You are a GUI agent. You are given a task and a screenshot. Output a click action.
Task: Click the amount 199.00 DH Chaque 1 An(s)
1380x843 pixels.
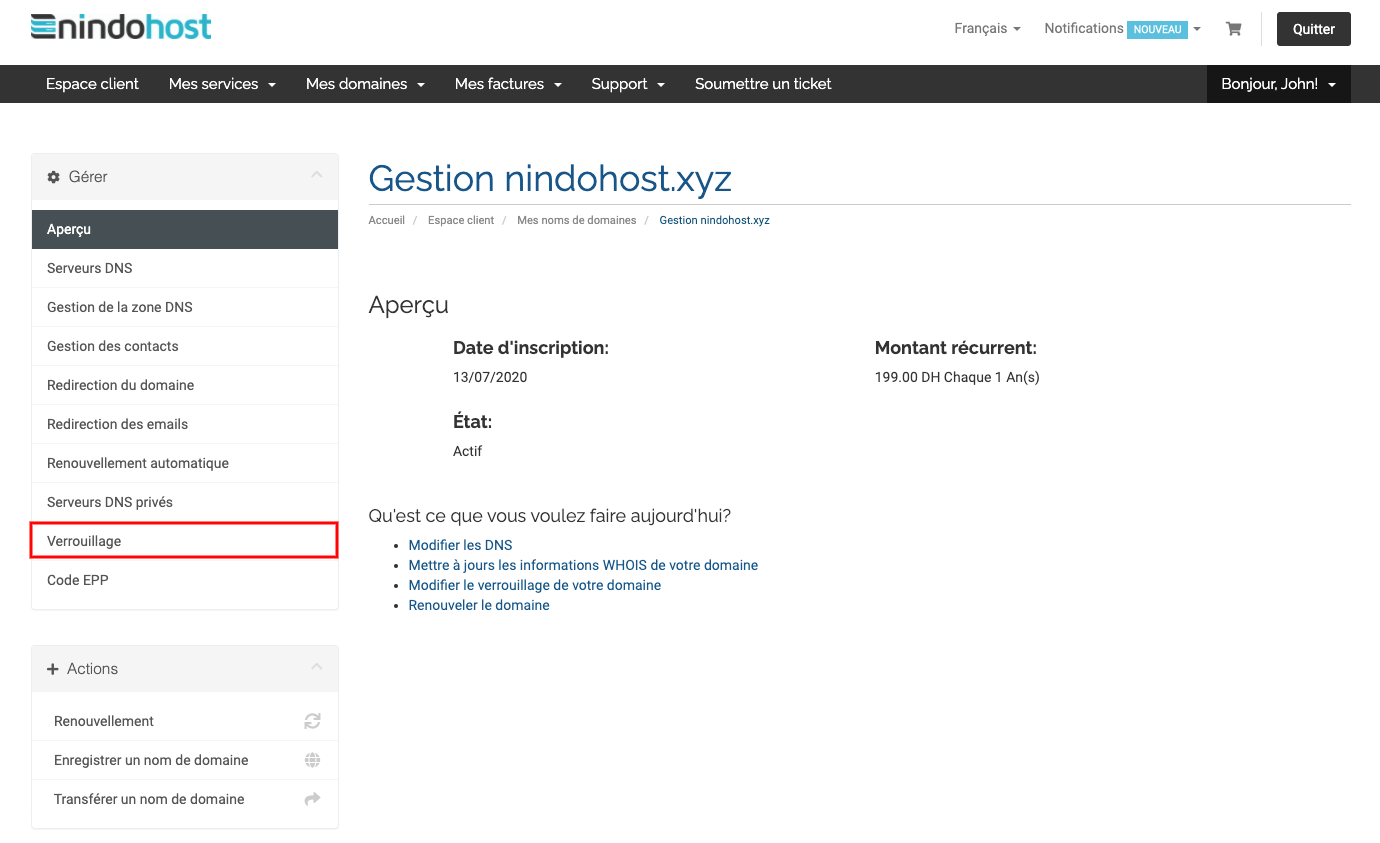pyautogui.click(x=957, y=378)
